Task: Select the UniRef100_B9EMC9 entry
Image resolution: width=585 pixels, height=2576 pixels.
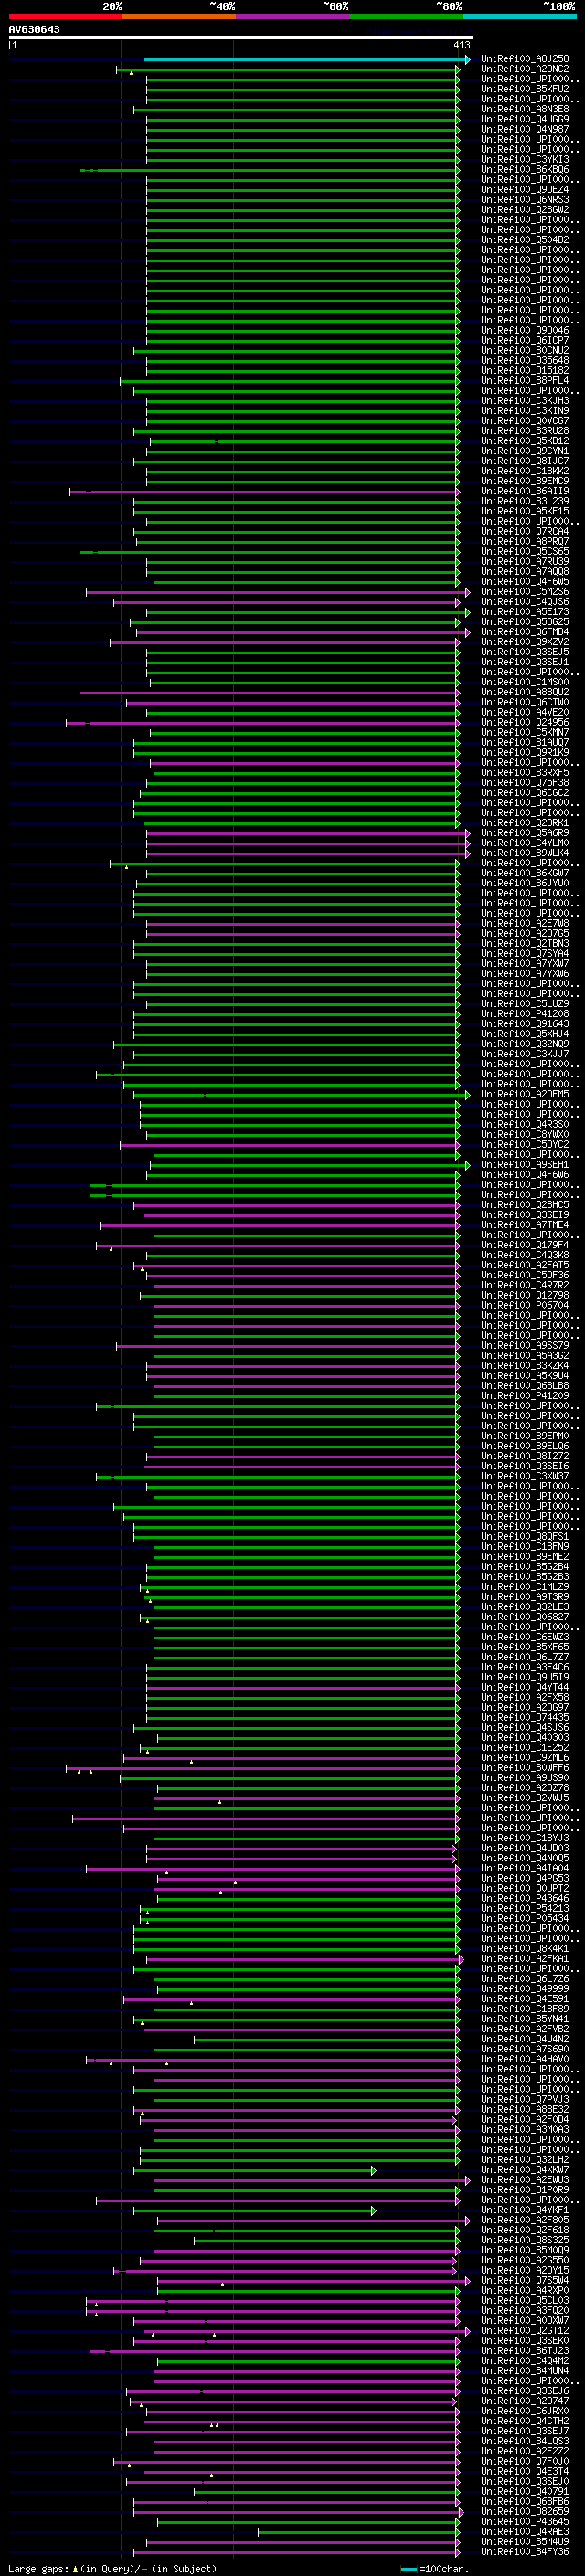Action: click(x=525, y=481)
